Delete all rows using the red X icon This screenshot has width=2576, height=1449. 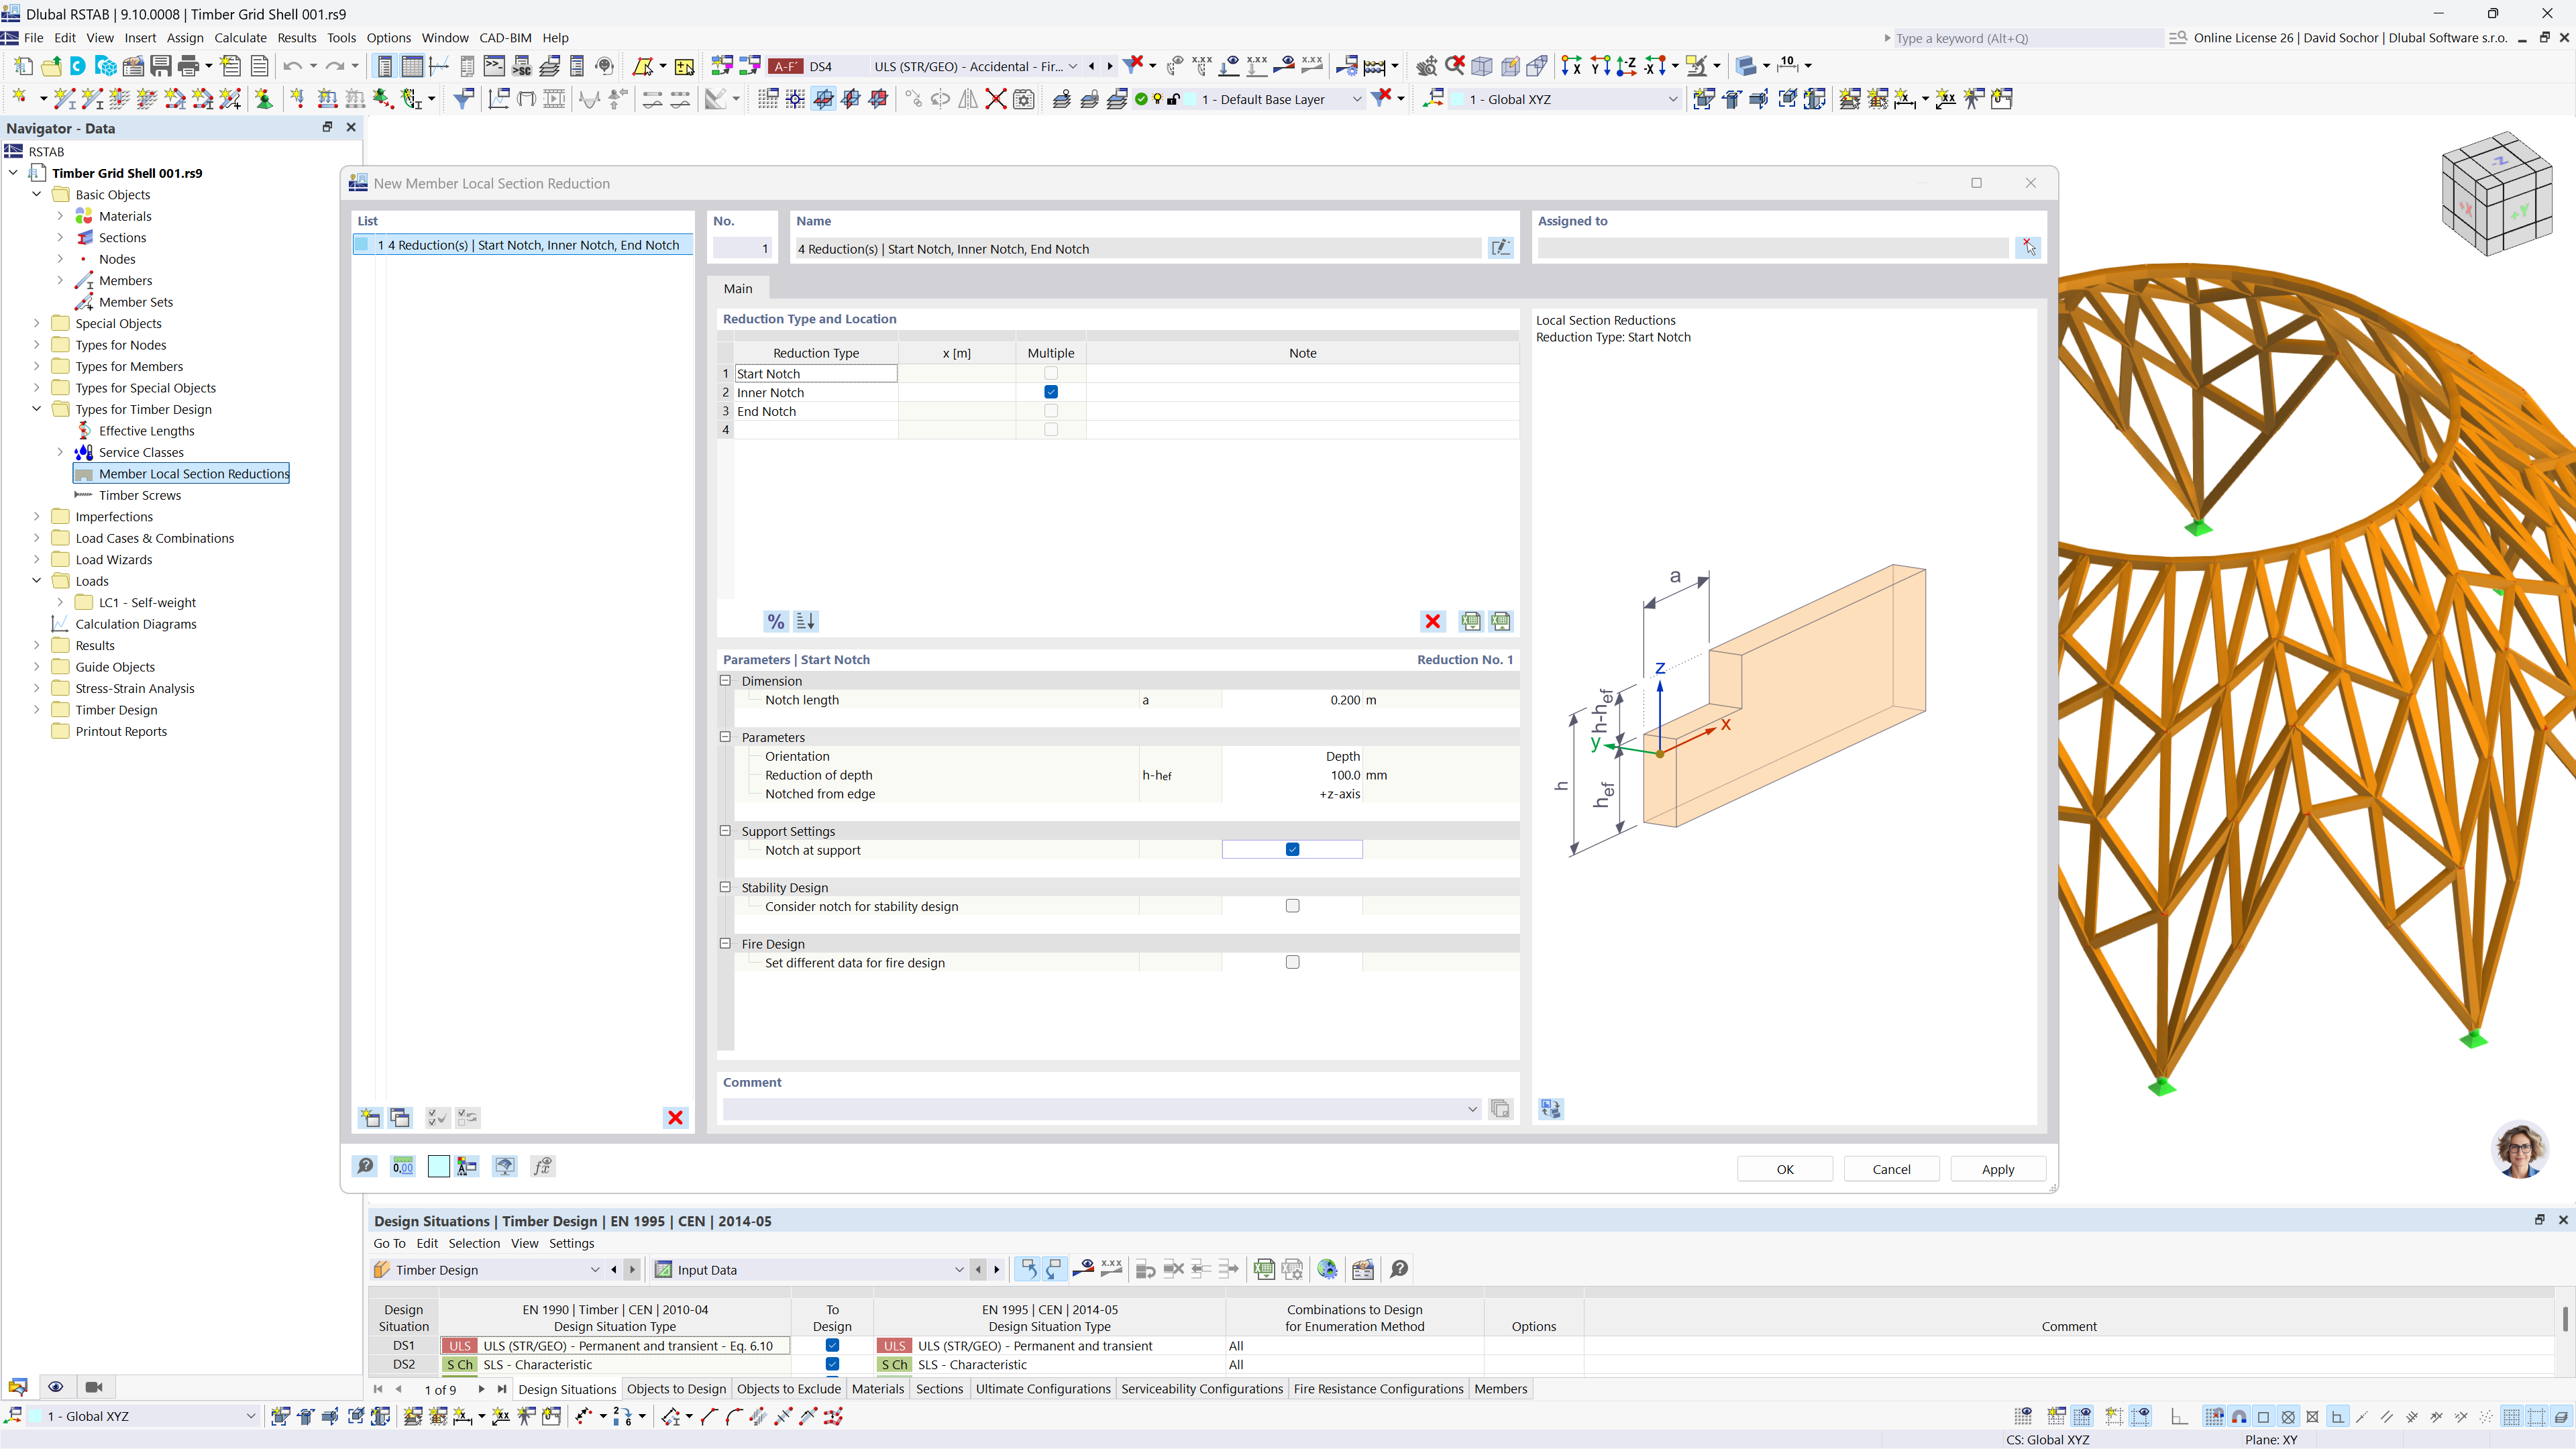(1432, 621)
